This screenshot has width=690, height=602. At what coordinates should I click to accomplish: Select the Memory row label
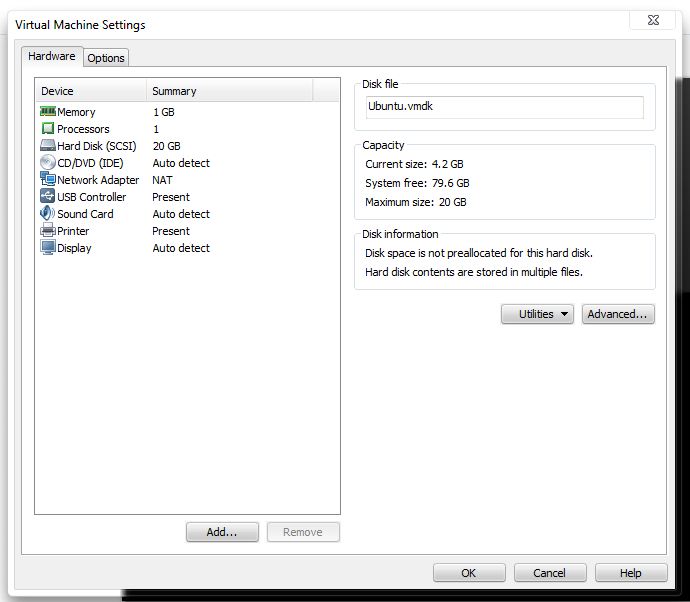(76, 112)
